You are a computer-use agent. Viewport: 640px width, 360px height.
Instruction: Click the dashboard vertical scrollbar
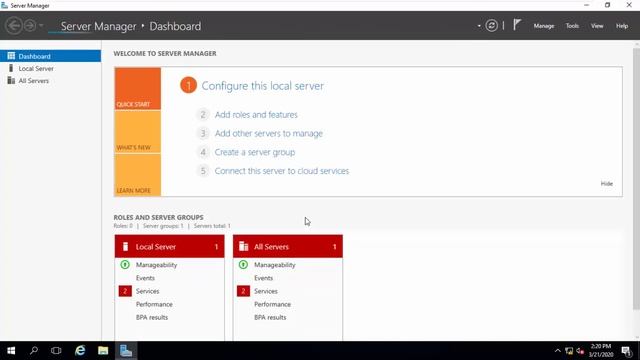[636, 178]
